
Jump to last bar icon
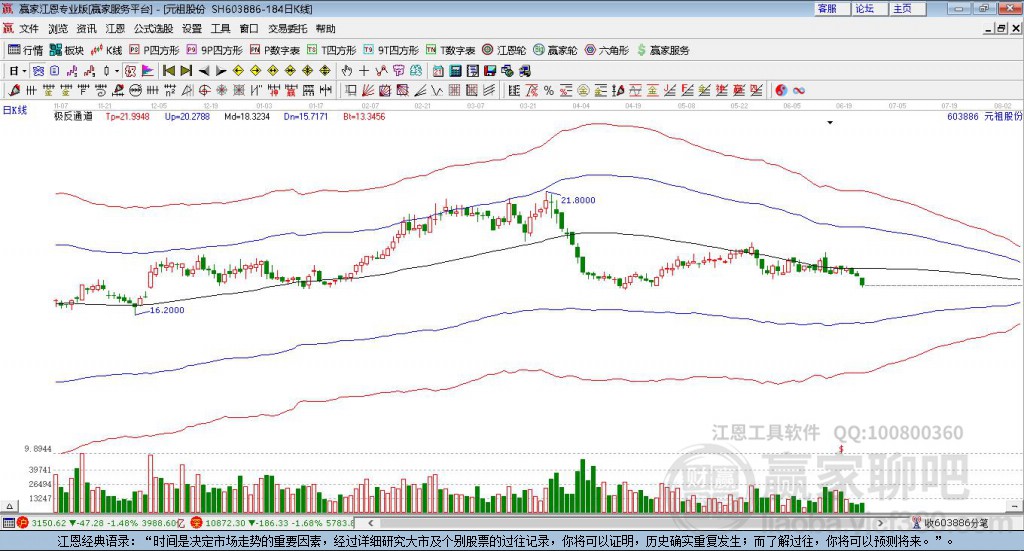186,71
